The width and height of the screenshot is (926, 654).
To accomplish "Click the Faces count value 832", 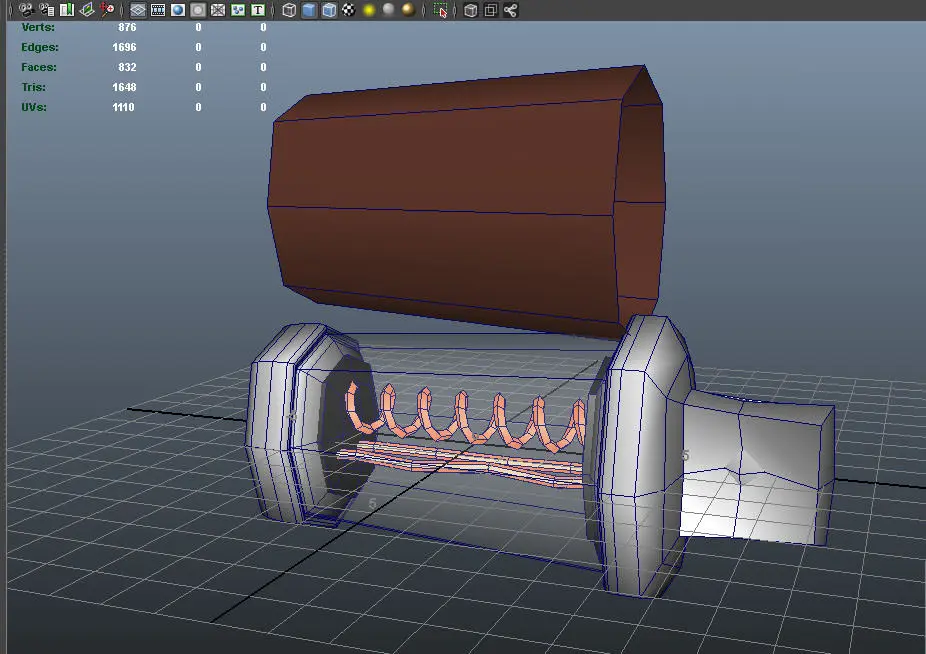I will click(x=127, y=67).
